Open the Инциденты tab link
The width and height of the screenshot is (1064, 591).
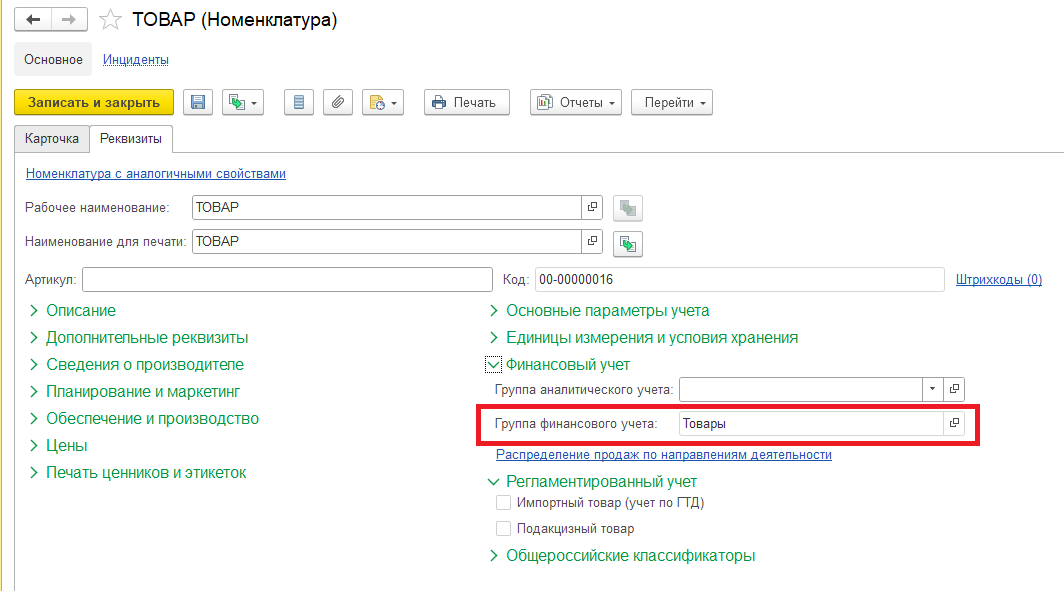point(136,60)
